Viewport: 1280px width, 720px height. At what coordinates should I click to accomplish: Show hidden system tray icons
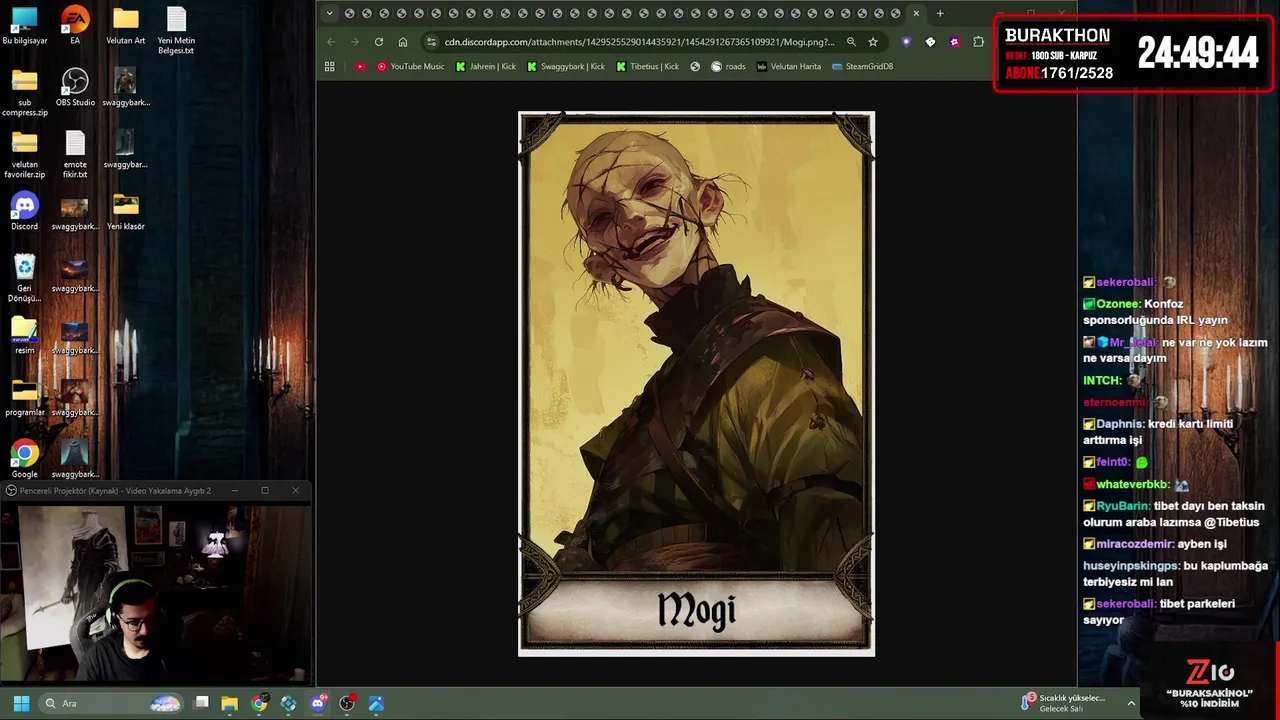pyautogui.click(x=1132, y=703)
